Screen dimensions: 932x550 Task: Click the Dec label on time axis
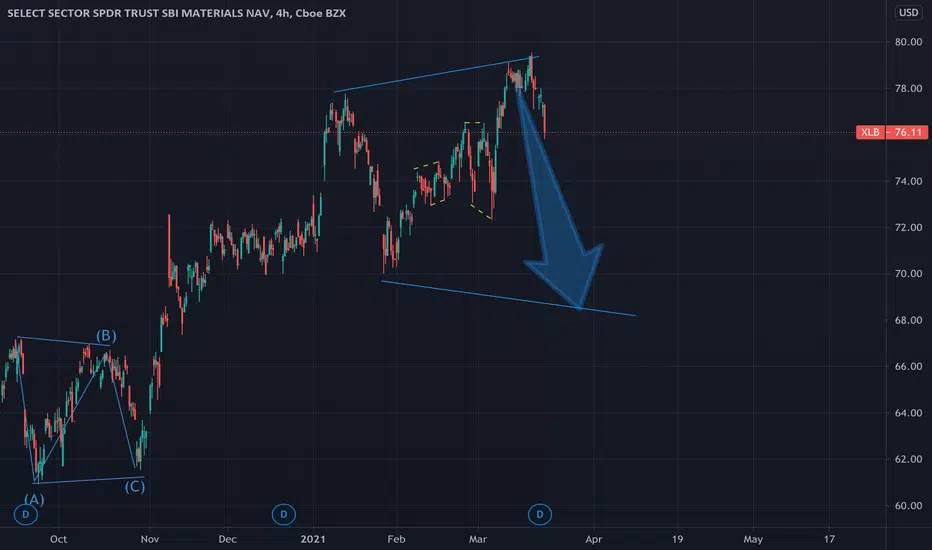(x=228, y=539)
